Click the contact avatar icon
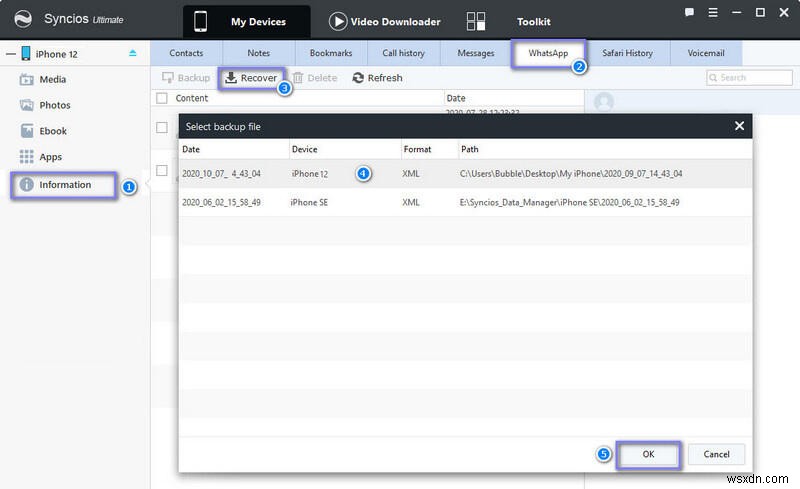 click(x=604, y=102)
